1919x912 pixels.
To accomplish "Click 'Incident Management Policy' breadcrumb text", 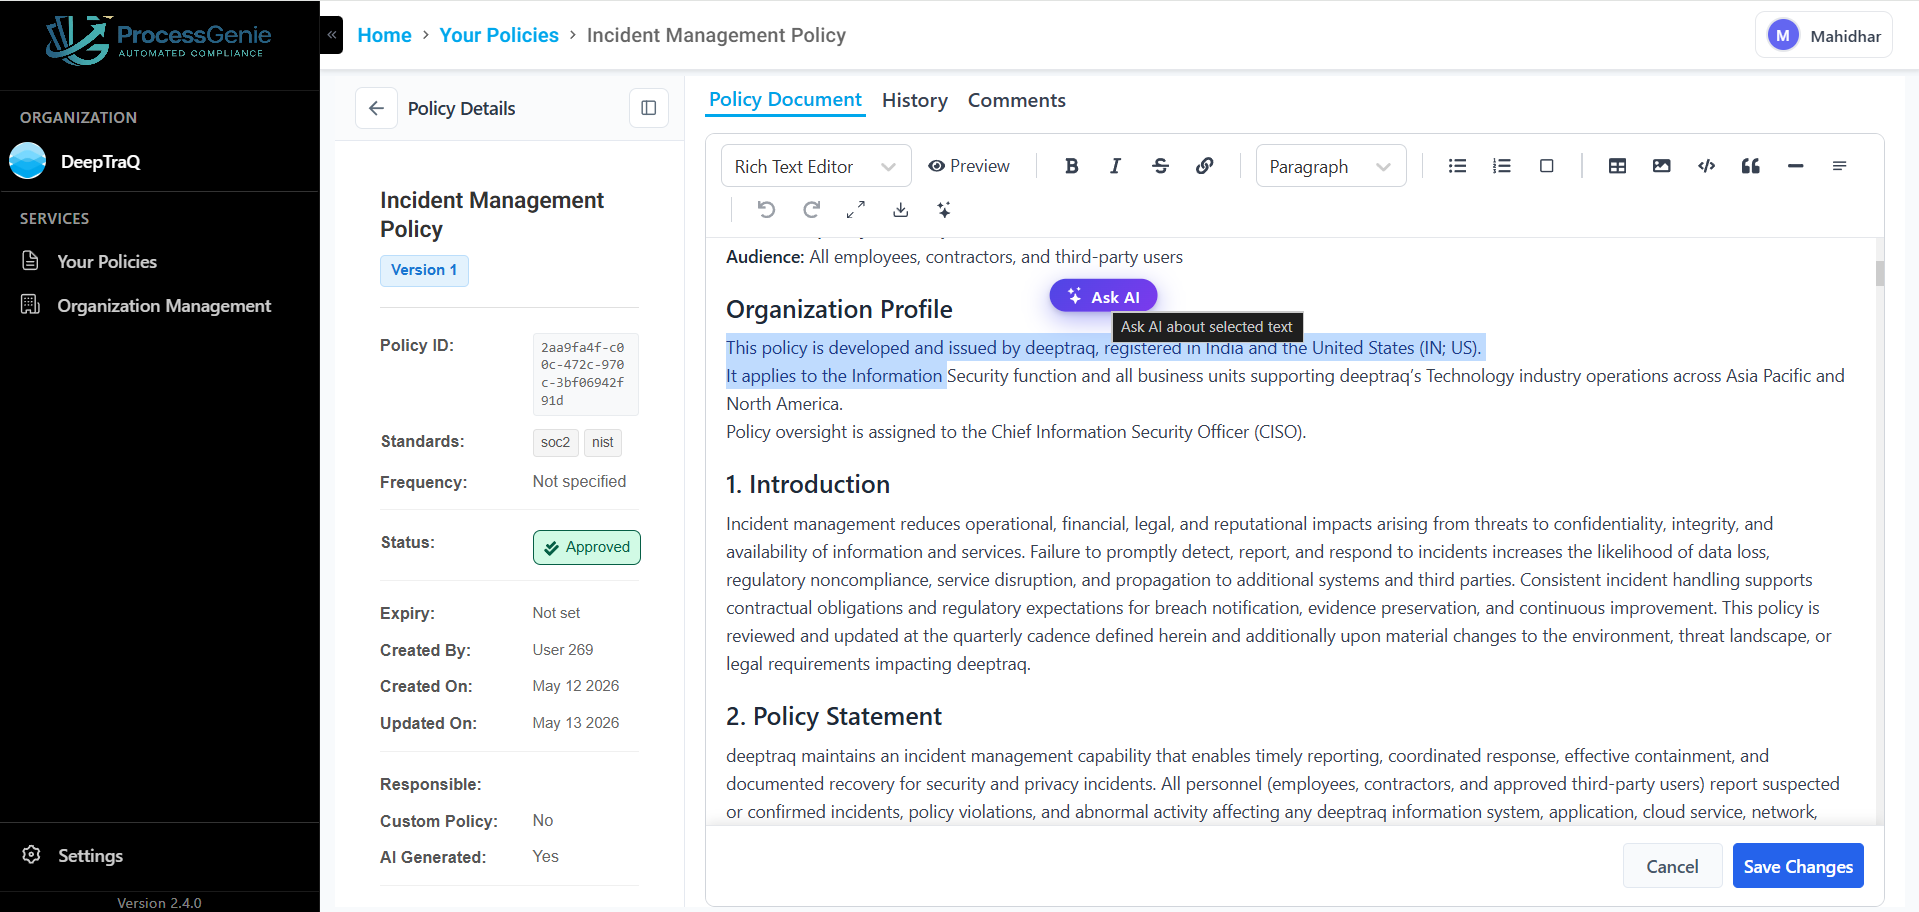I will click(x=716, y=35).
